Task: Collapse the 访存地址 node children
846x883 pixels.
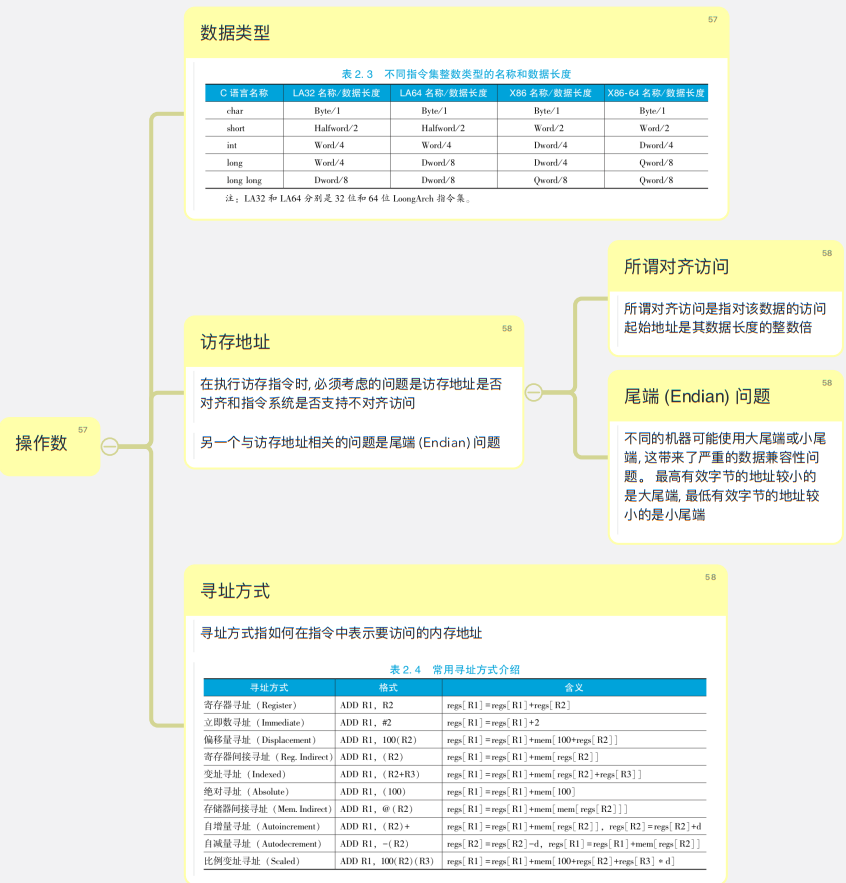Action: coord(533,392)
